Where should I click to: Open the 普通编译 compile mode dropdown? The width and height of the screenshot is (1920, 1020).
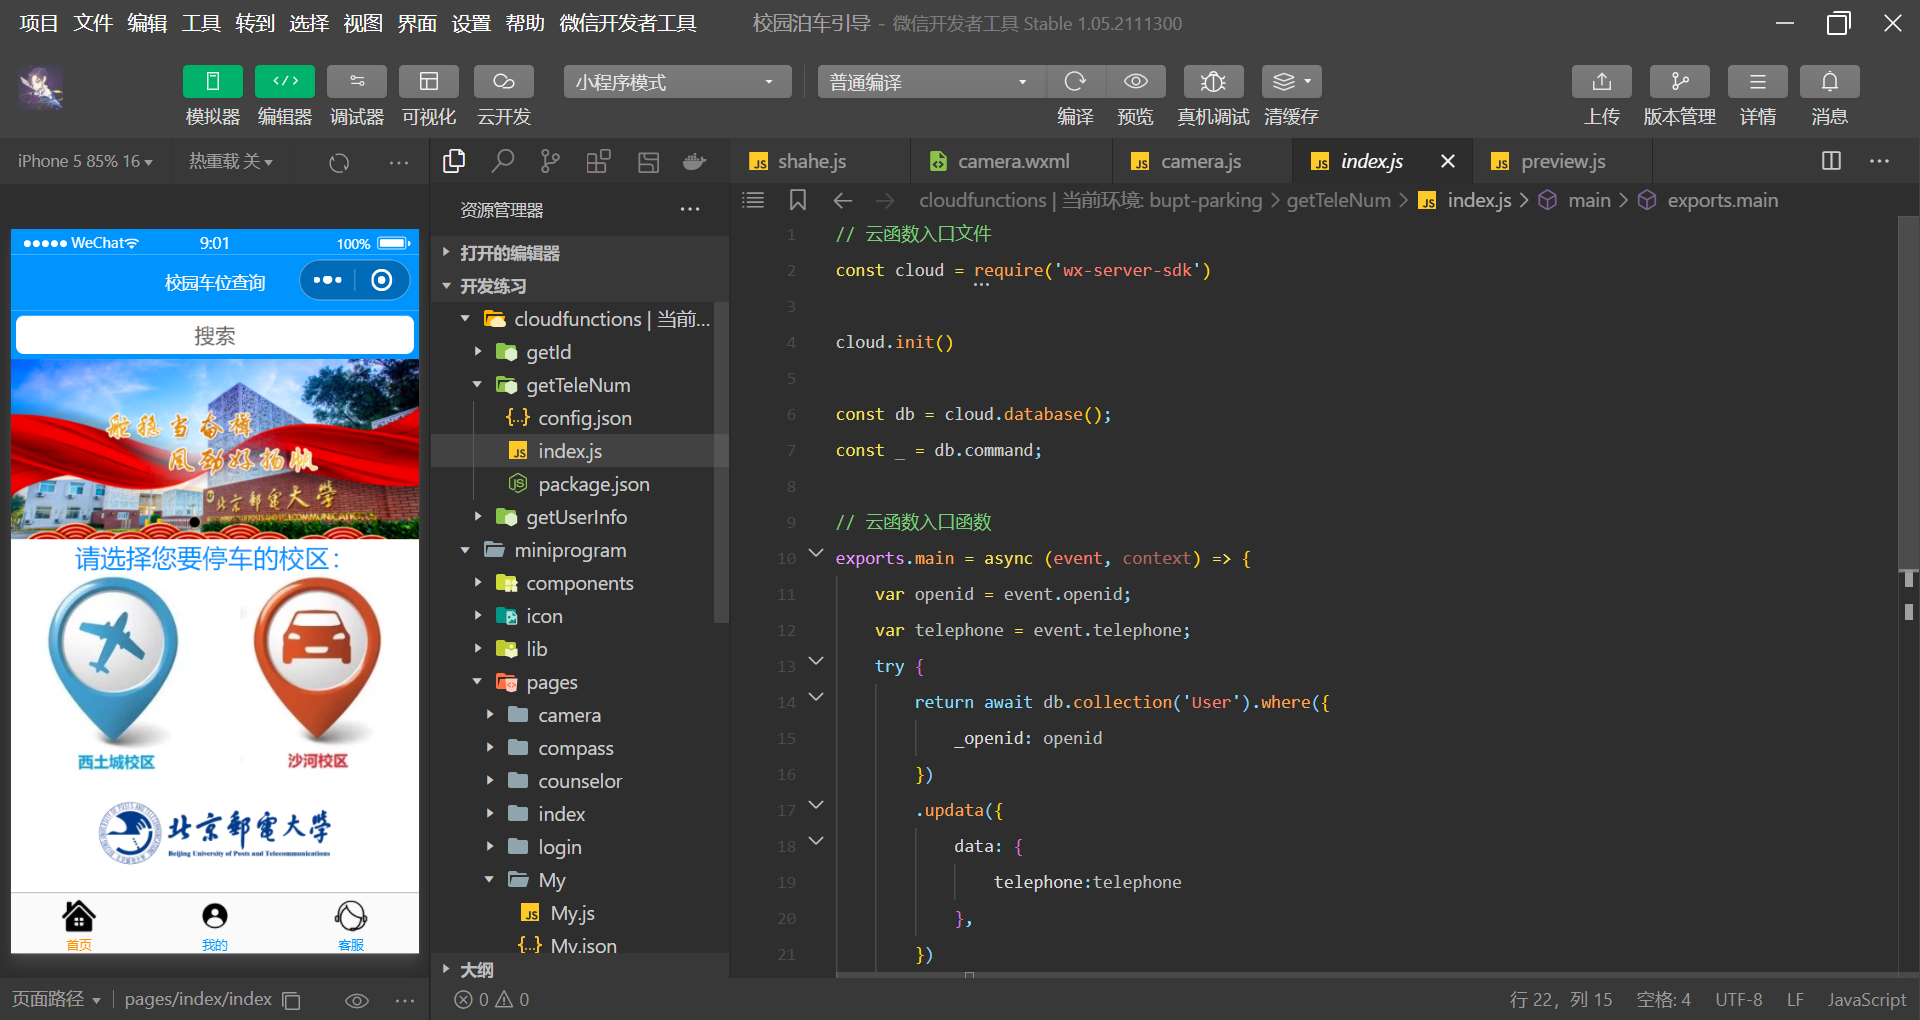click(x=931, y=82)
